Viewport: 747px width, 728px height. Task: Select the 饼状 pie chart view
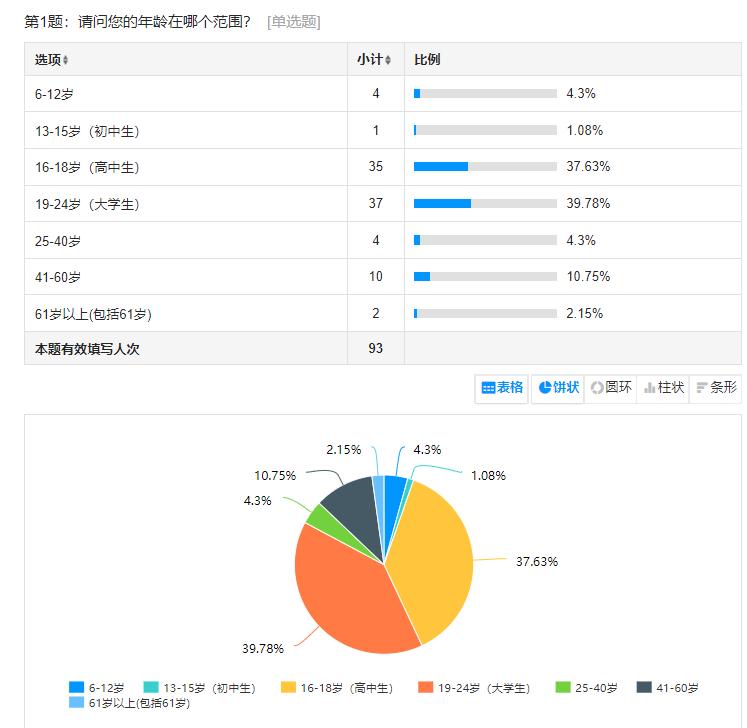point(558,388)
